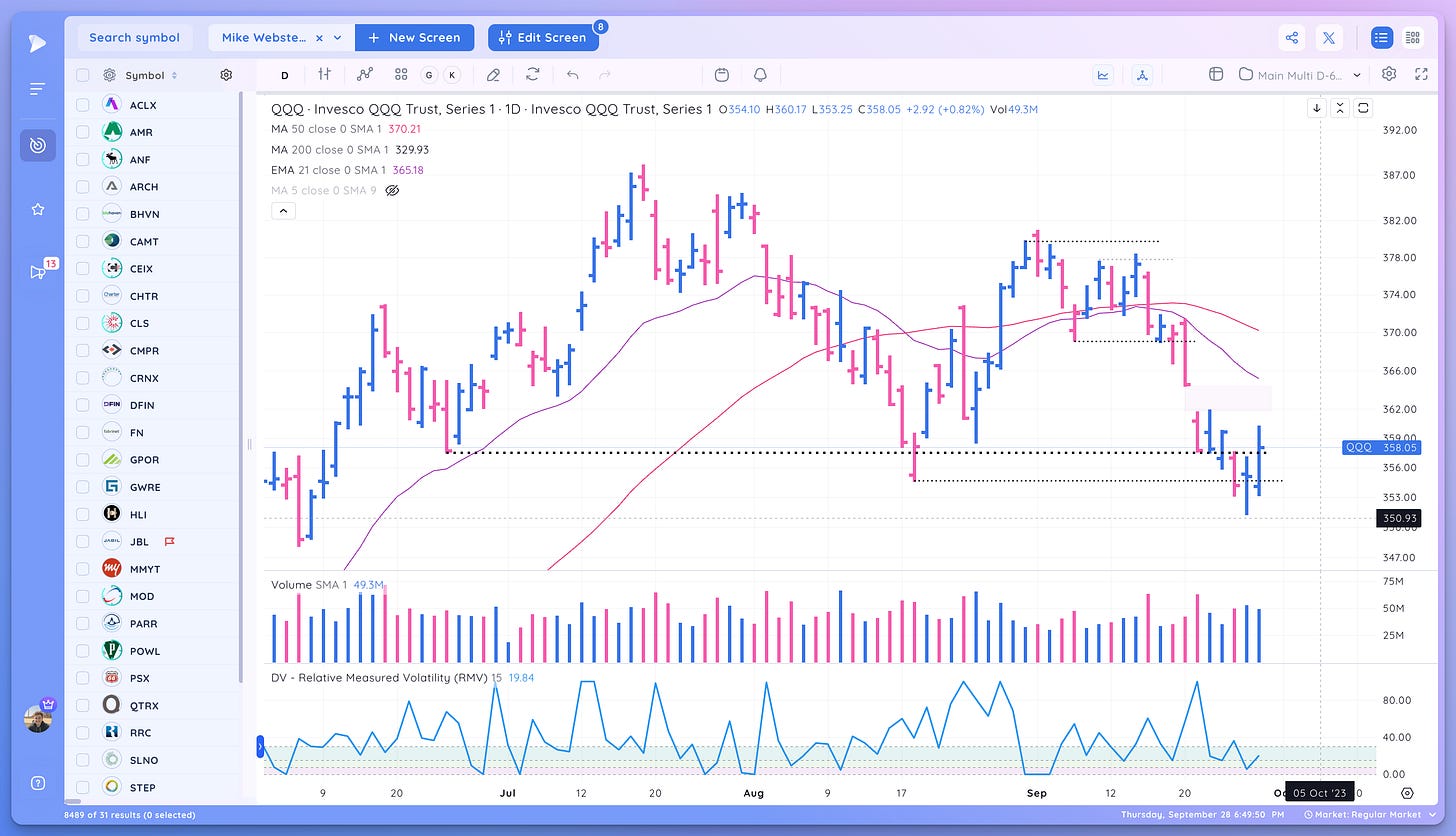Select the Mike Webster screen tab
The image size is (1456, 836).
266,38
